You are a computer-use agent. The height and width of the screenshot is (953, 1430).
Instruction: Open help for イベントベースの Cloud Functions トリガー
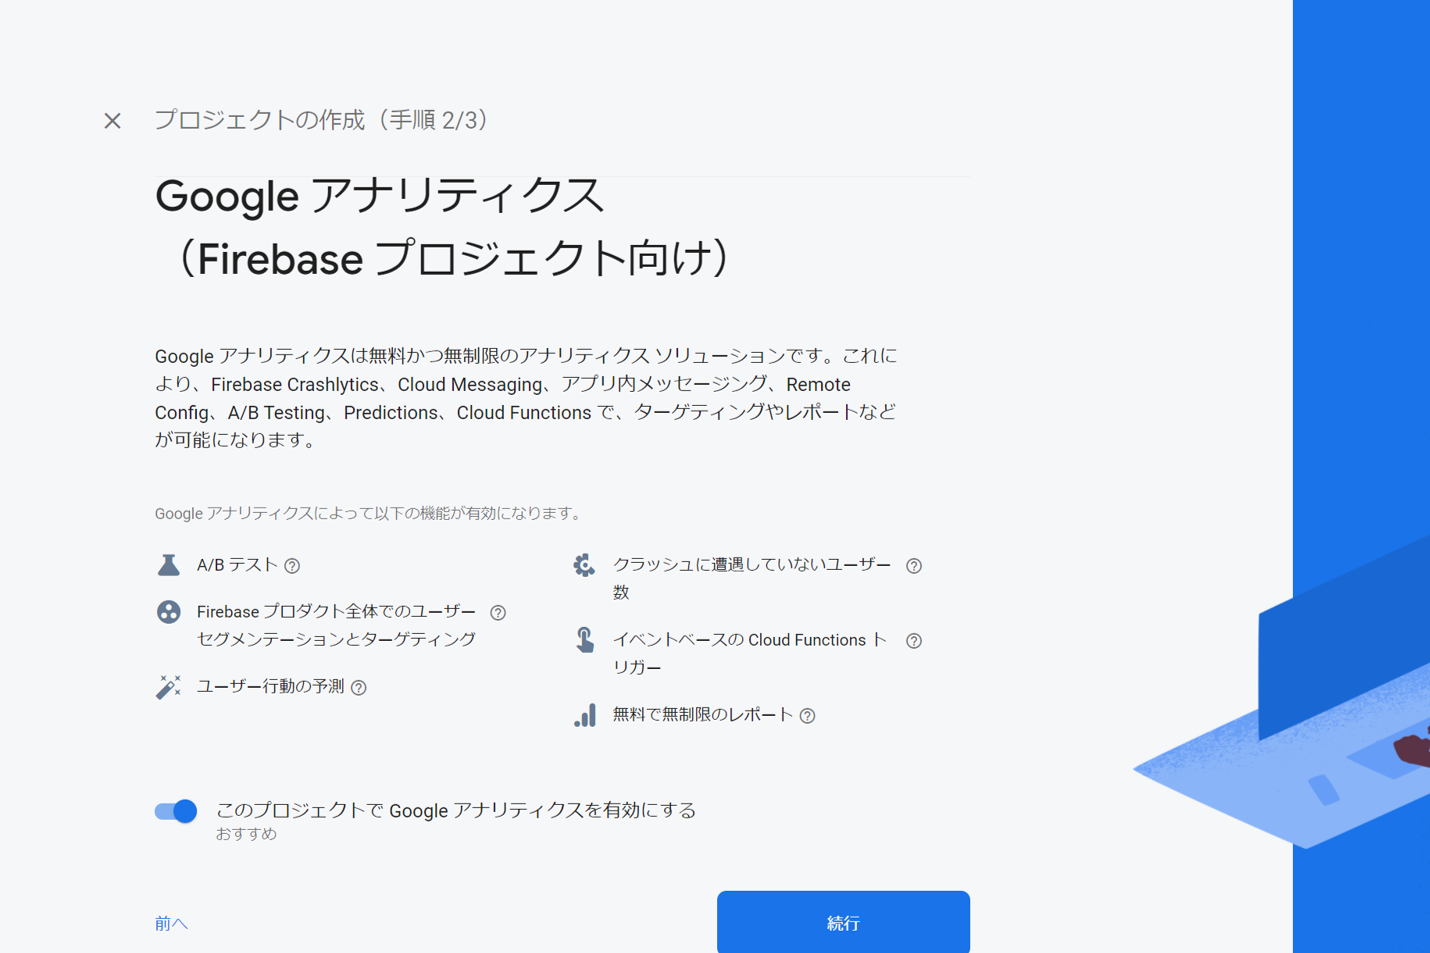[x=913, y=640]
